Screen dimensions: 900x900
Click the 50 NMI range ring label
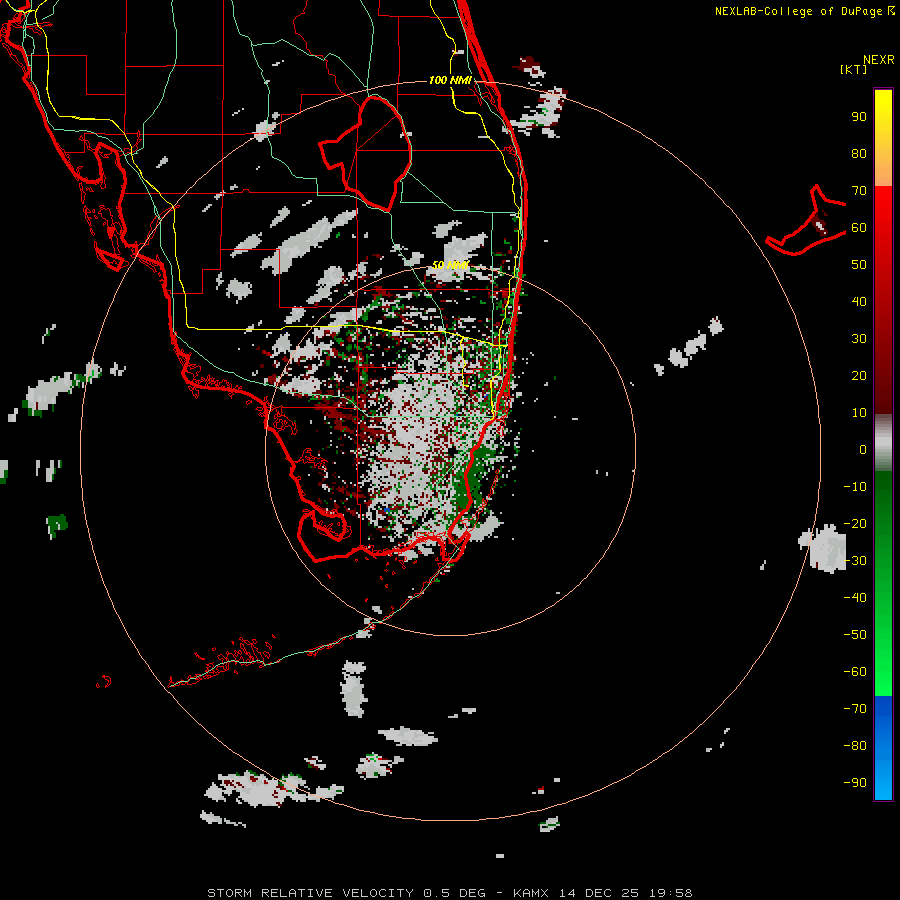coord(450,265)
